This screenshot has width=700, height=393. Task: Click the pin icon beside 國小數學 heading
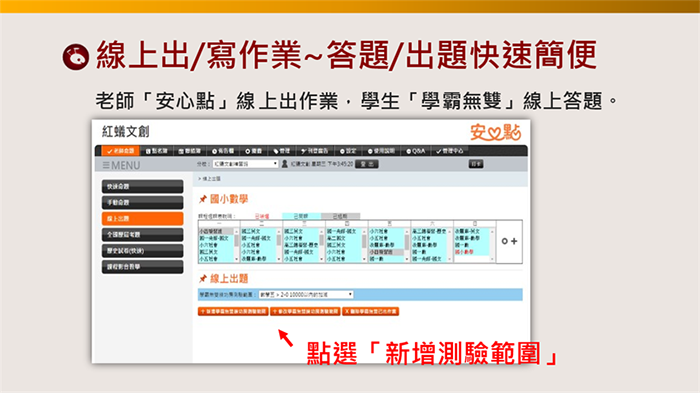[203, 199]
